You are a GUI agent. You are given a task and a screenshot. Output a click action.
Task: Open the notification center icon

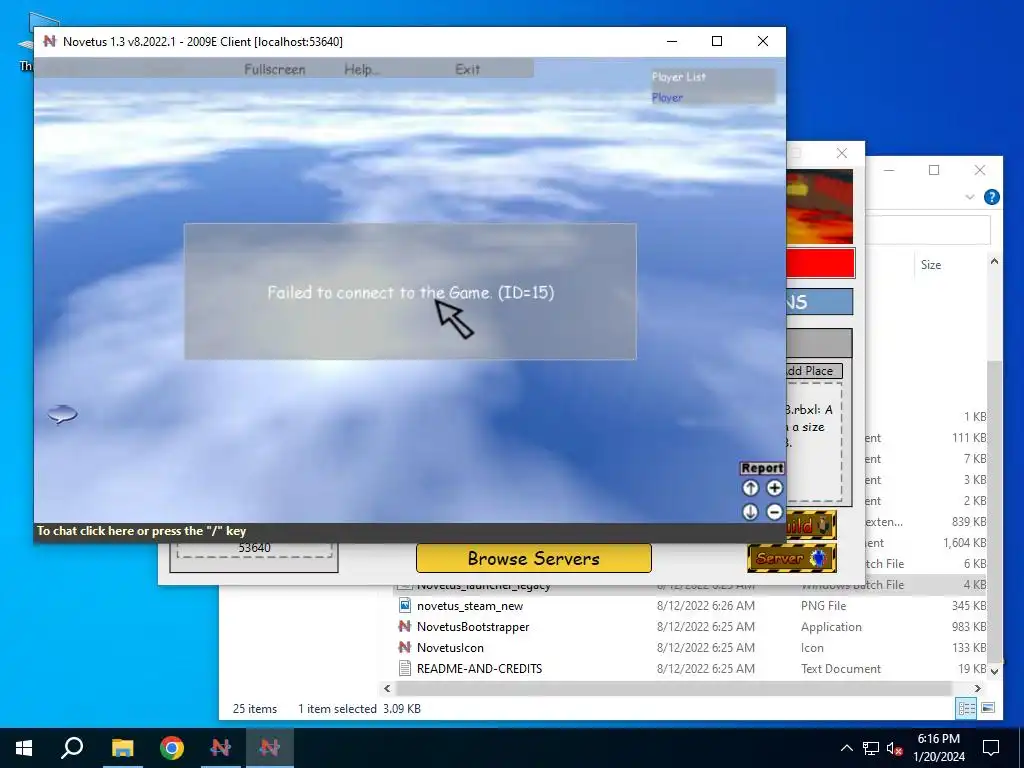[x=991, y=748]
